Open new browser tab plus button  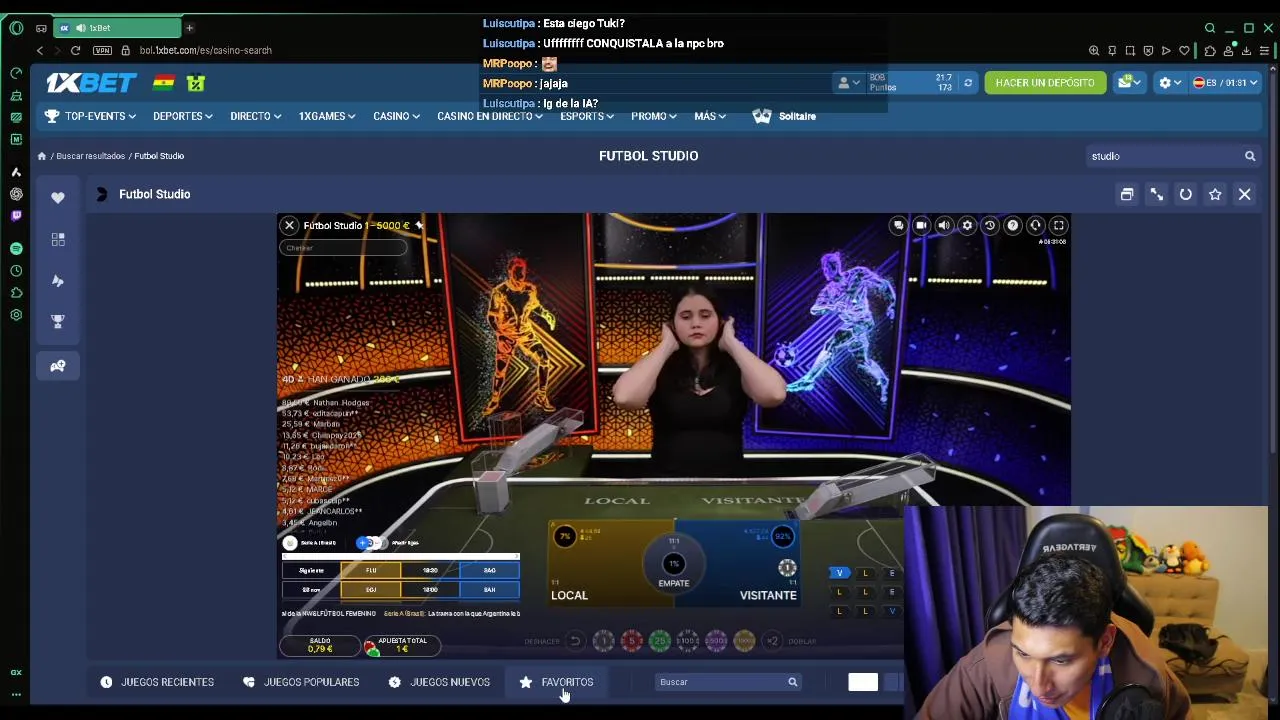pos(189,28)
